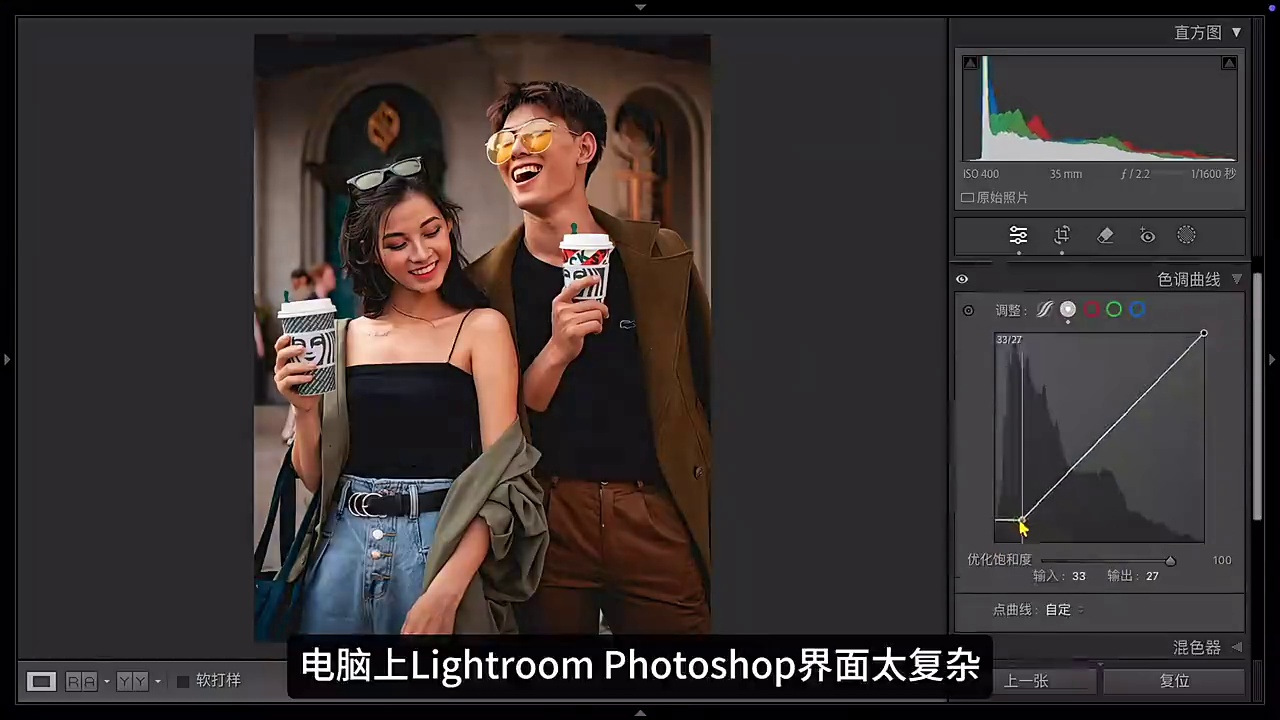Click the saturation value 100
This screenshot has width=1280, height=720.
[1222, 561]
